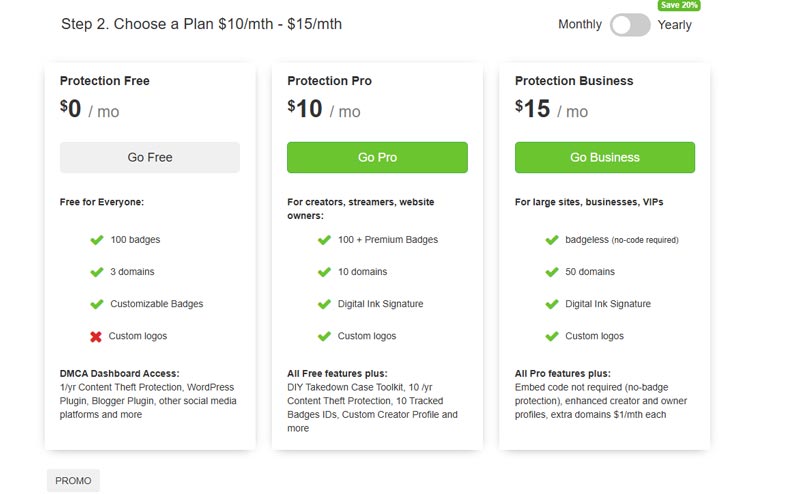The height and width of the screenshot is (494, 800).
Task: Click Pro plan's Digital Ink Signature checkmark
Action: pyautogui.click(x=324, y=304)
